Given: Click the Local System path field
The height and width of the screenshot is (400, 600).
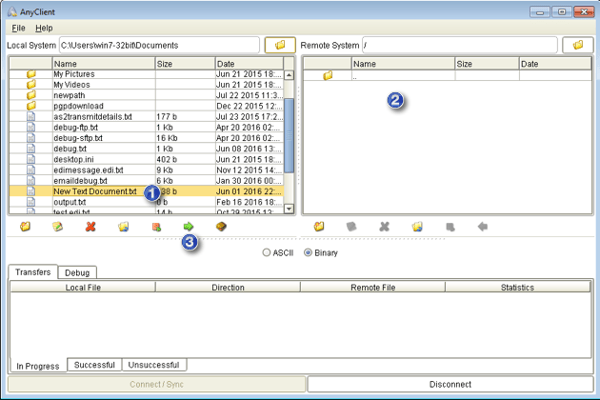Looking at the screenshot, I should pos(160,45).
